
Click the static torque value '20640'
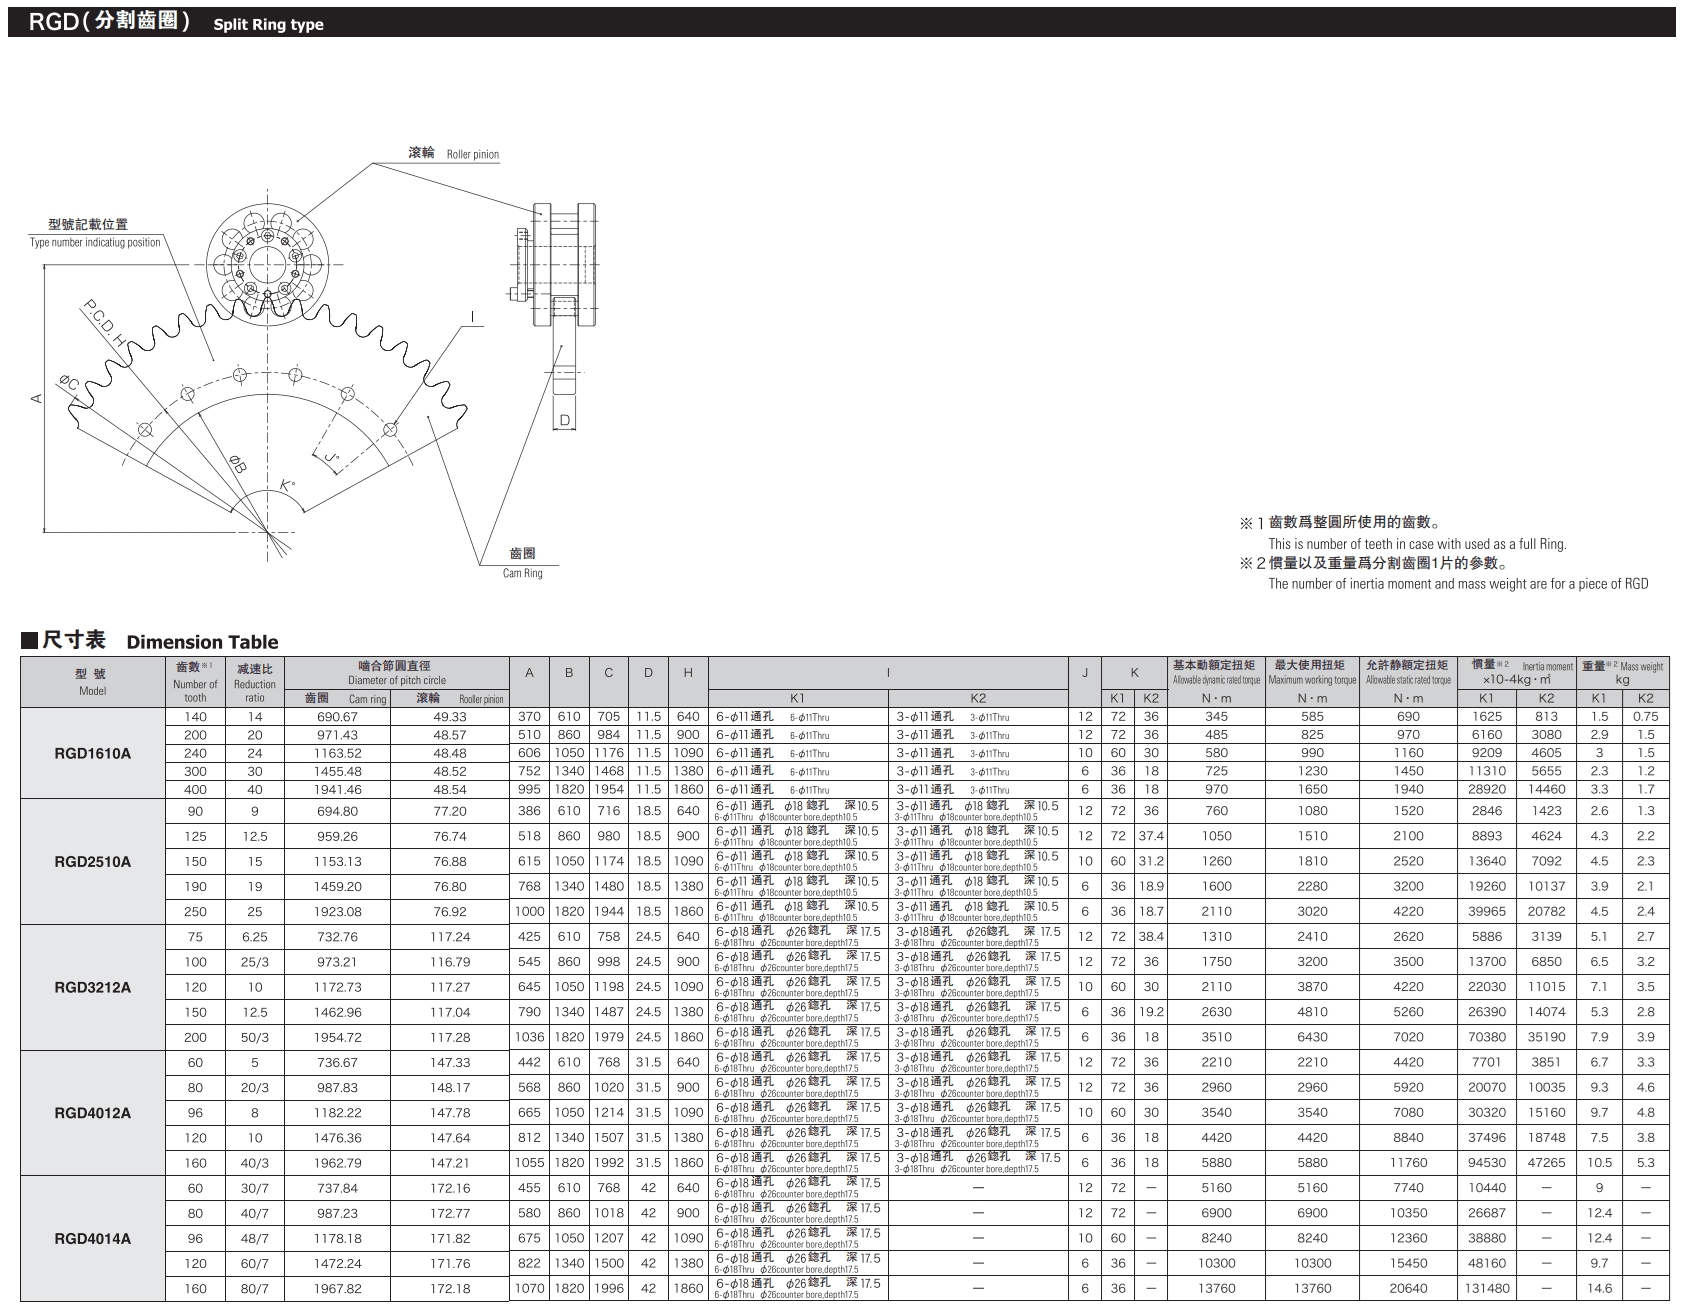coord(1408,1289)
